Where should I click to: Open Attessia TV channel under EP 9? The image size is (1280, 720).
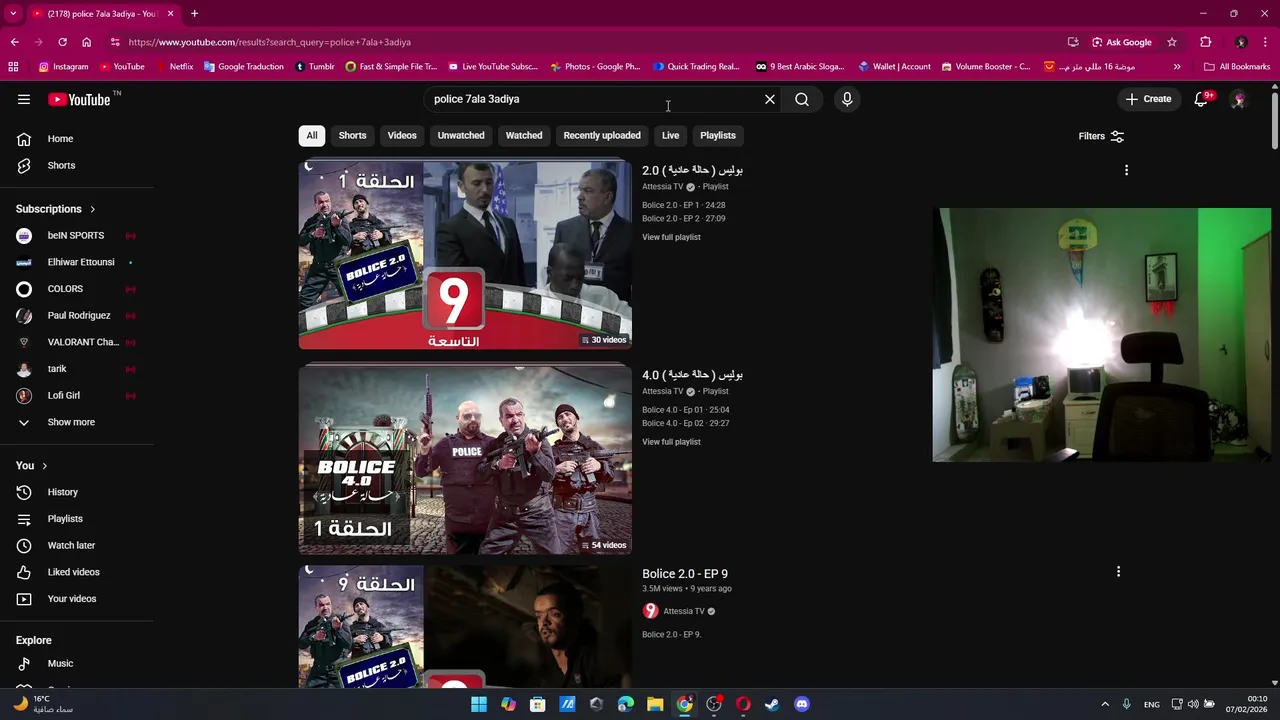coord(684,611)
